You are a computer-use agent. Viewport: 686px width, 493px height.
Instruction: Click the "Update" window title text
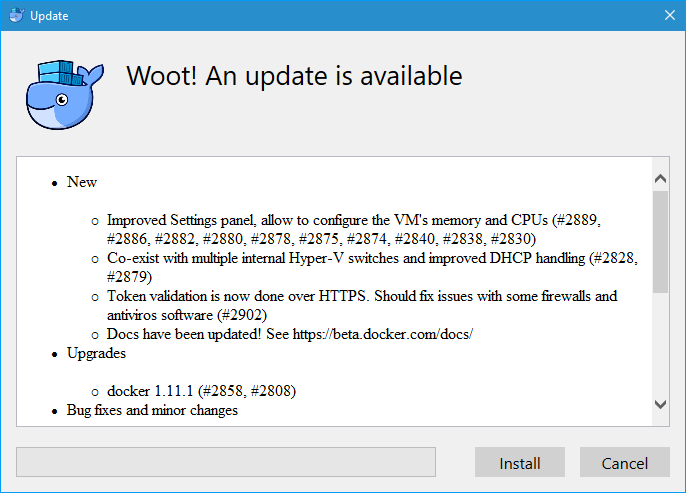pyautogui.click(x=49, y=16)
